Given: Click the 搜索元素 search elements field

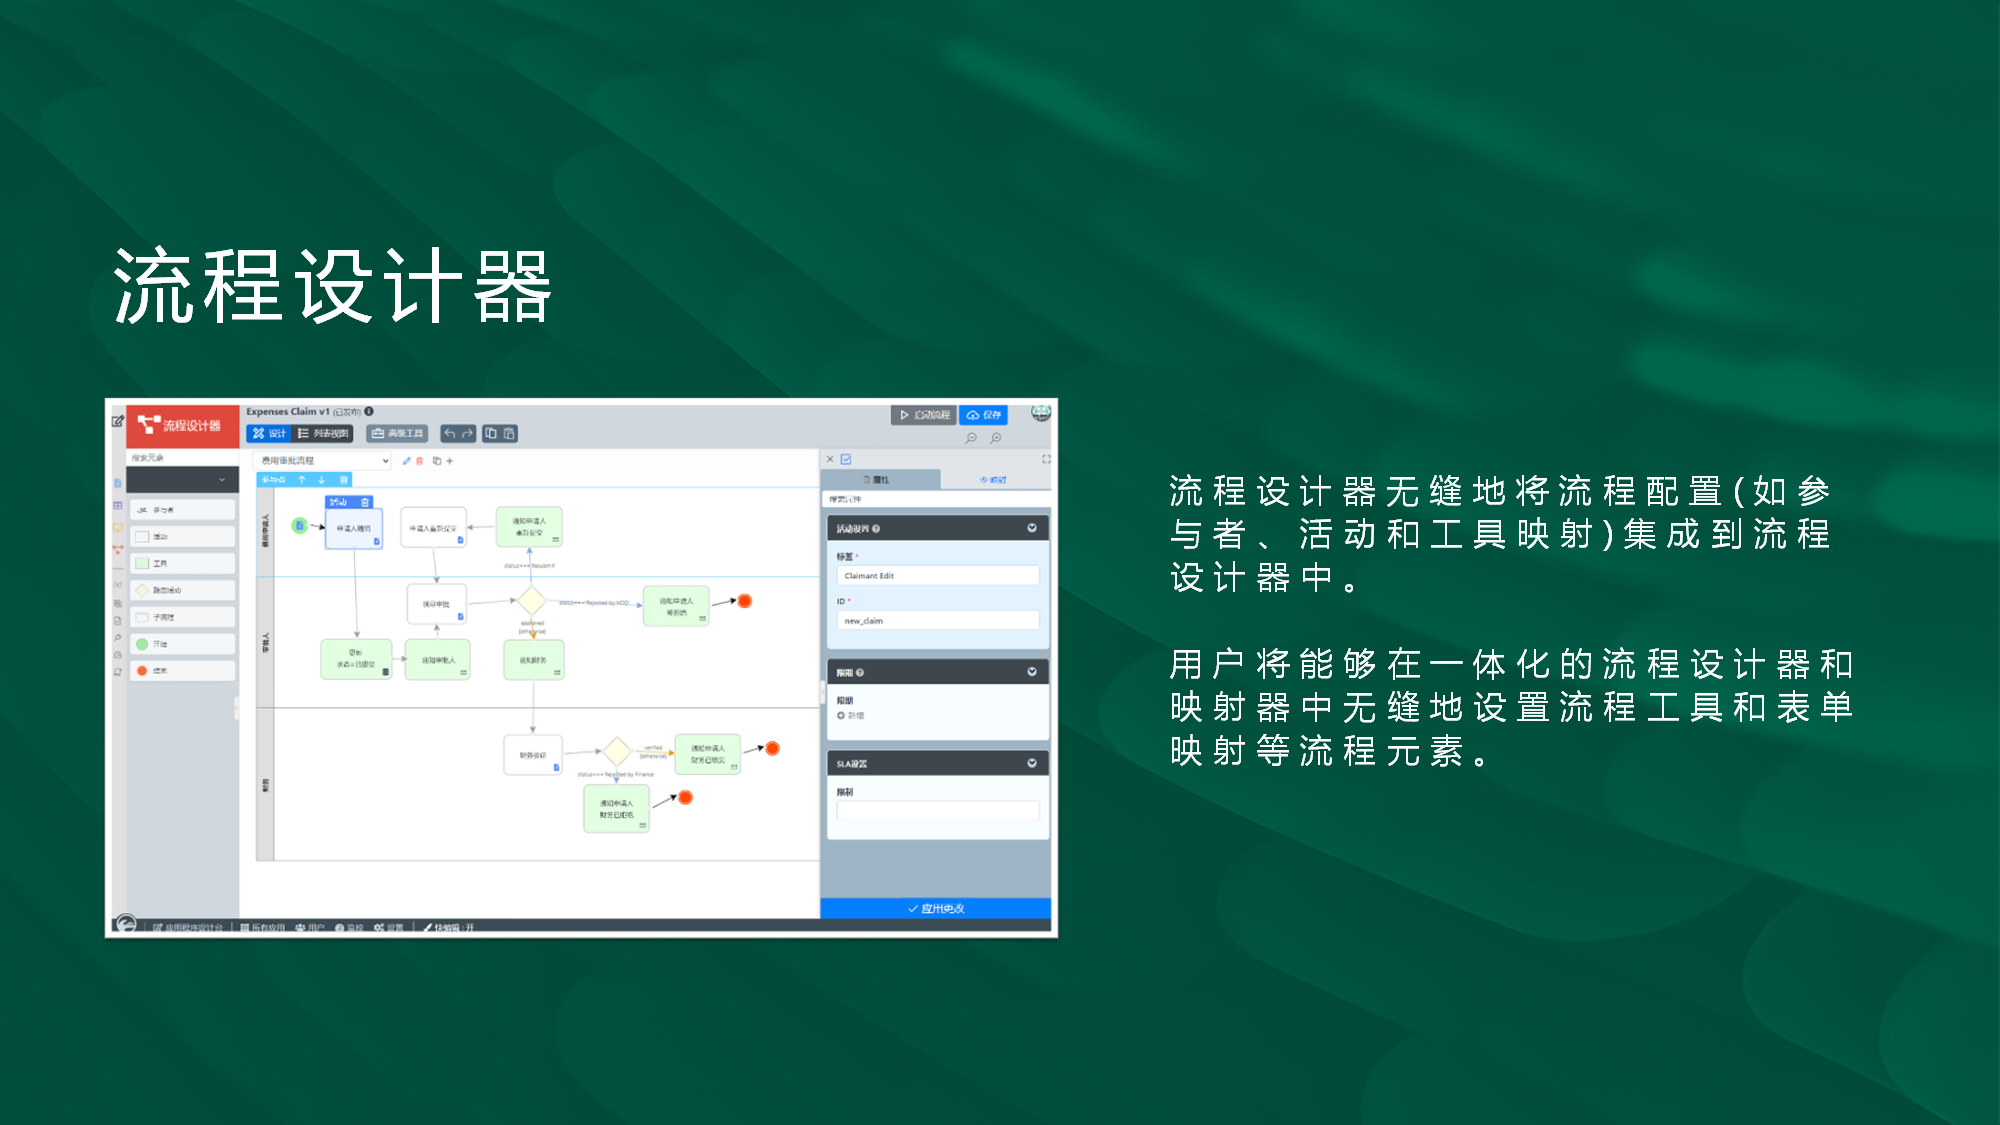Looking at the screenshot, I should (x=182, y=457).
